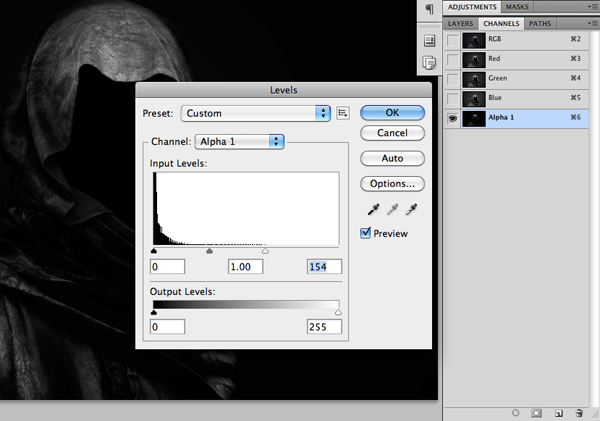Pick the black point eyedropper
This screenshot has height=421, width=600.
(x=375, y=210)
